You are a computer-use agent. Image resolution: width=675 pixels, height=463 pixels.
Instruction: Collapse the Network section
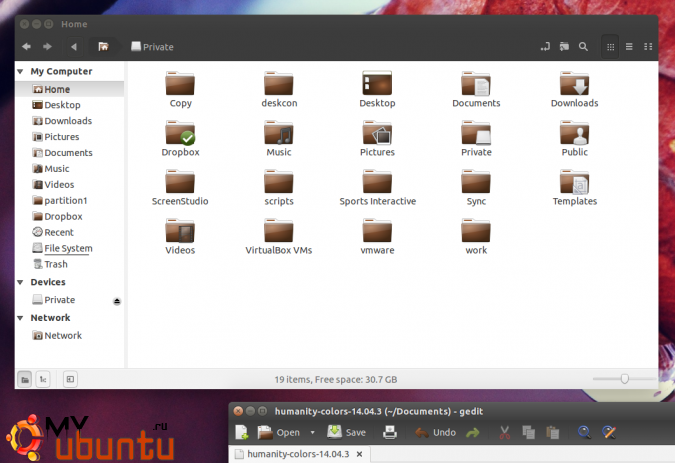click(x=21, y=318)
